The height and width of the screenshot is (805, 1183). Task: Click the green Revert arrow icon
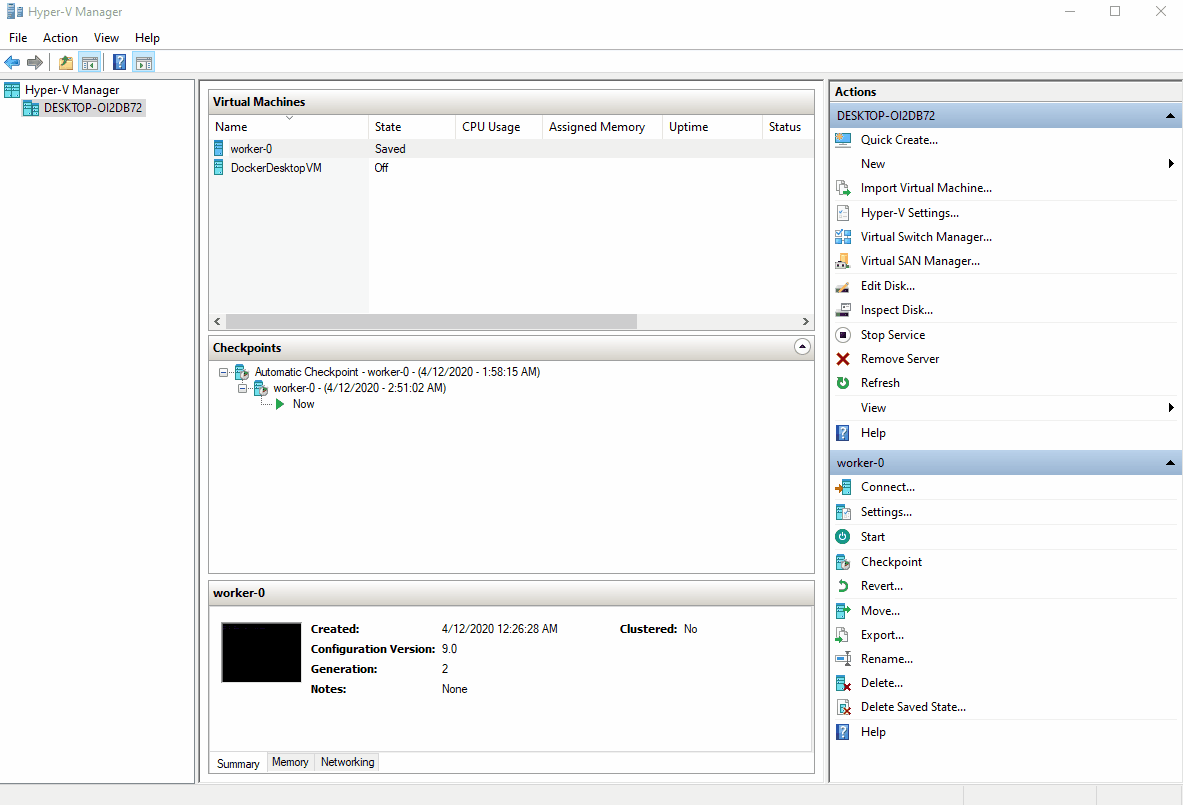point(843,586)
